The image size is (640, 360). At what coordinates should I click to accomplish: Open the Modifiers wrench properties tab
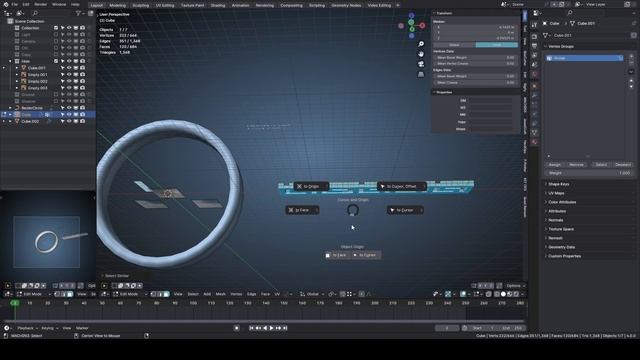click(534, 96)
